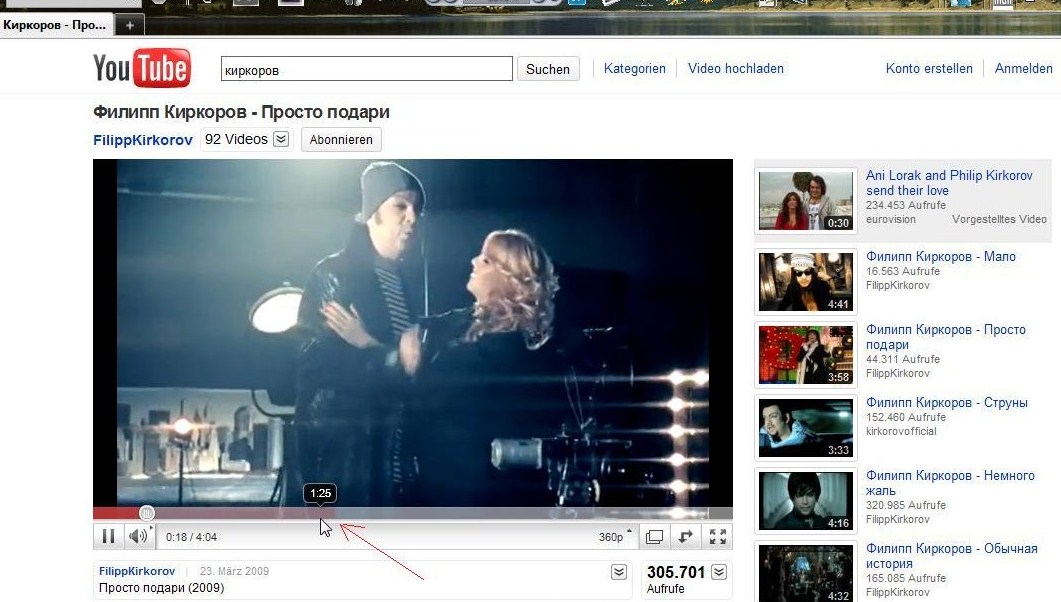The image size is (1061, 602).
Task: Click the sidebar 'Филипп Киркоров - Просто подари' title
Action: [x=946, y=337]
